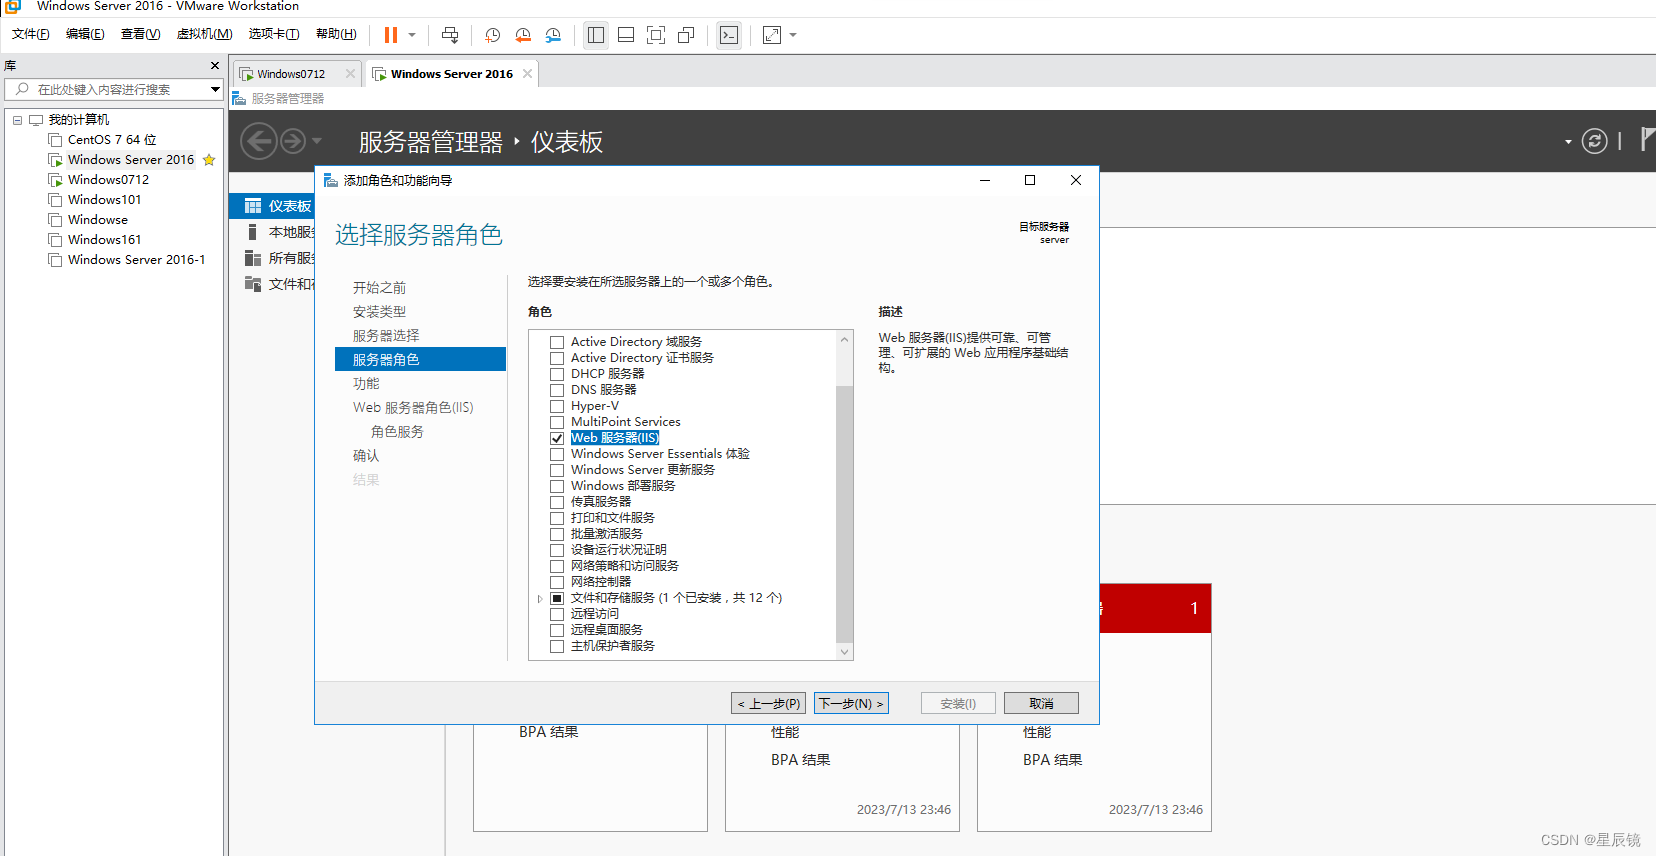Viewport: 1656px width, 856px height.
Task: Check the MultiPoint Services role
Action: click(x=557, y=422)
